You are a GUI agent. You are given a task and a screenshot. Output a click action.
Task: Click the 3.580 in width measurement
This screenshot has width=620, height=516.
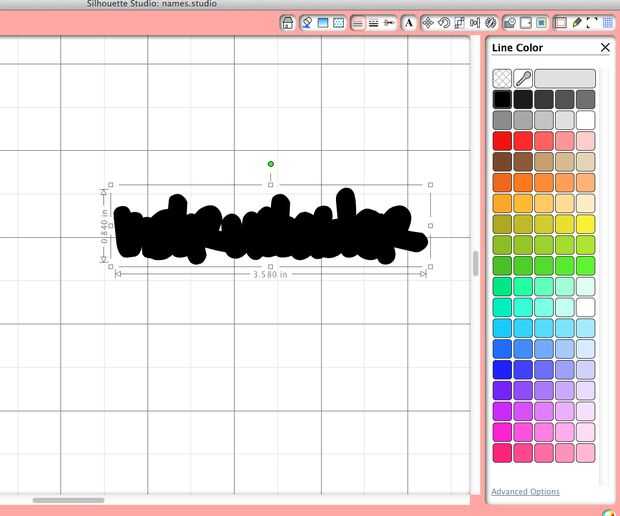(x=270, y=274)
